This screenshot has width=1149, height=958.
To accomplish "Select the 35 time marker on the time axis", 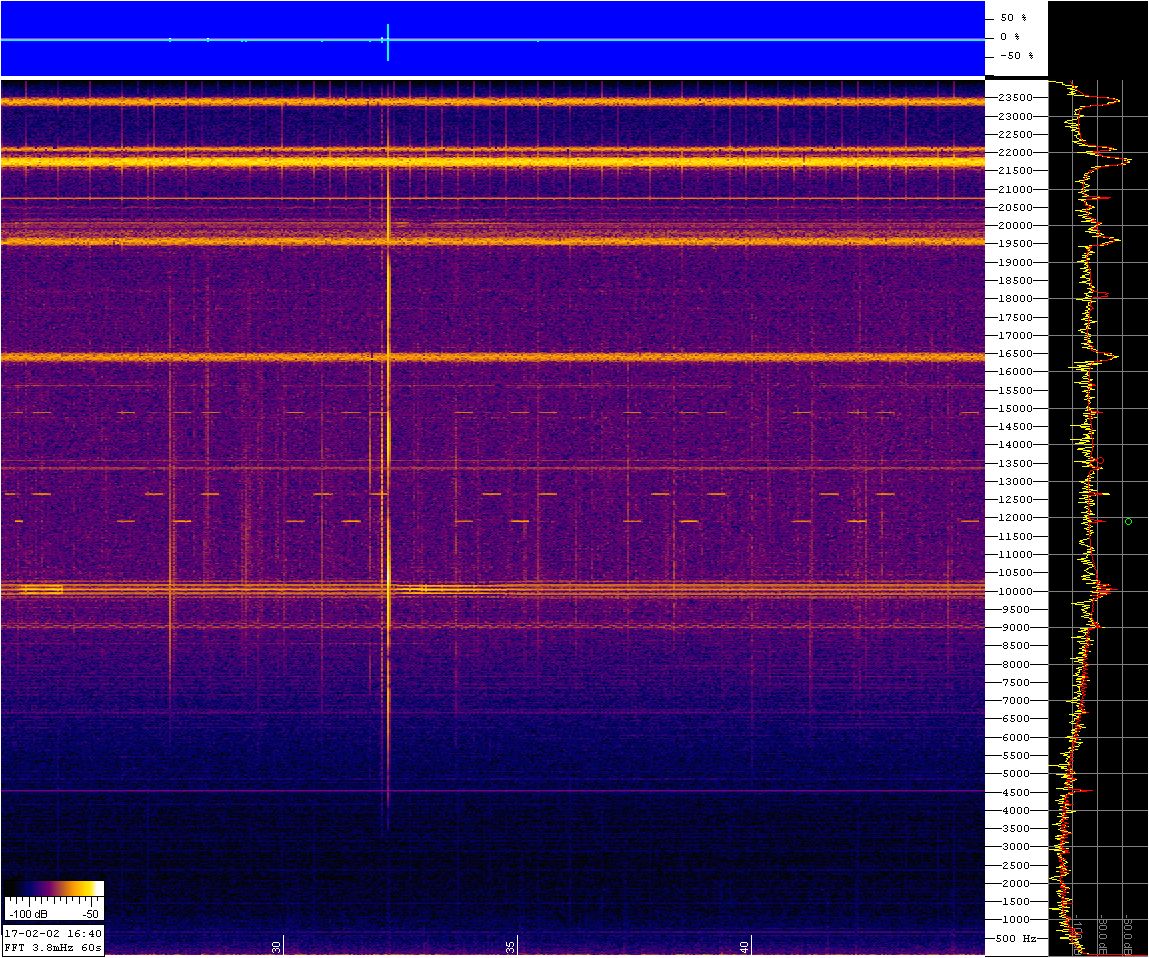I will pyautogui.click(x=511, y=947).
